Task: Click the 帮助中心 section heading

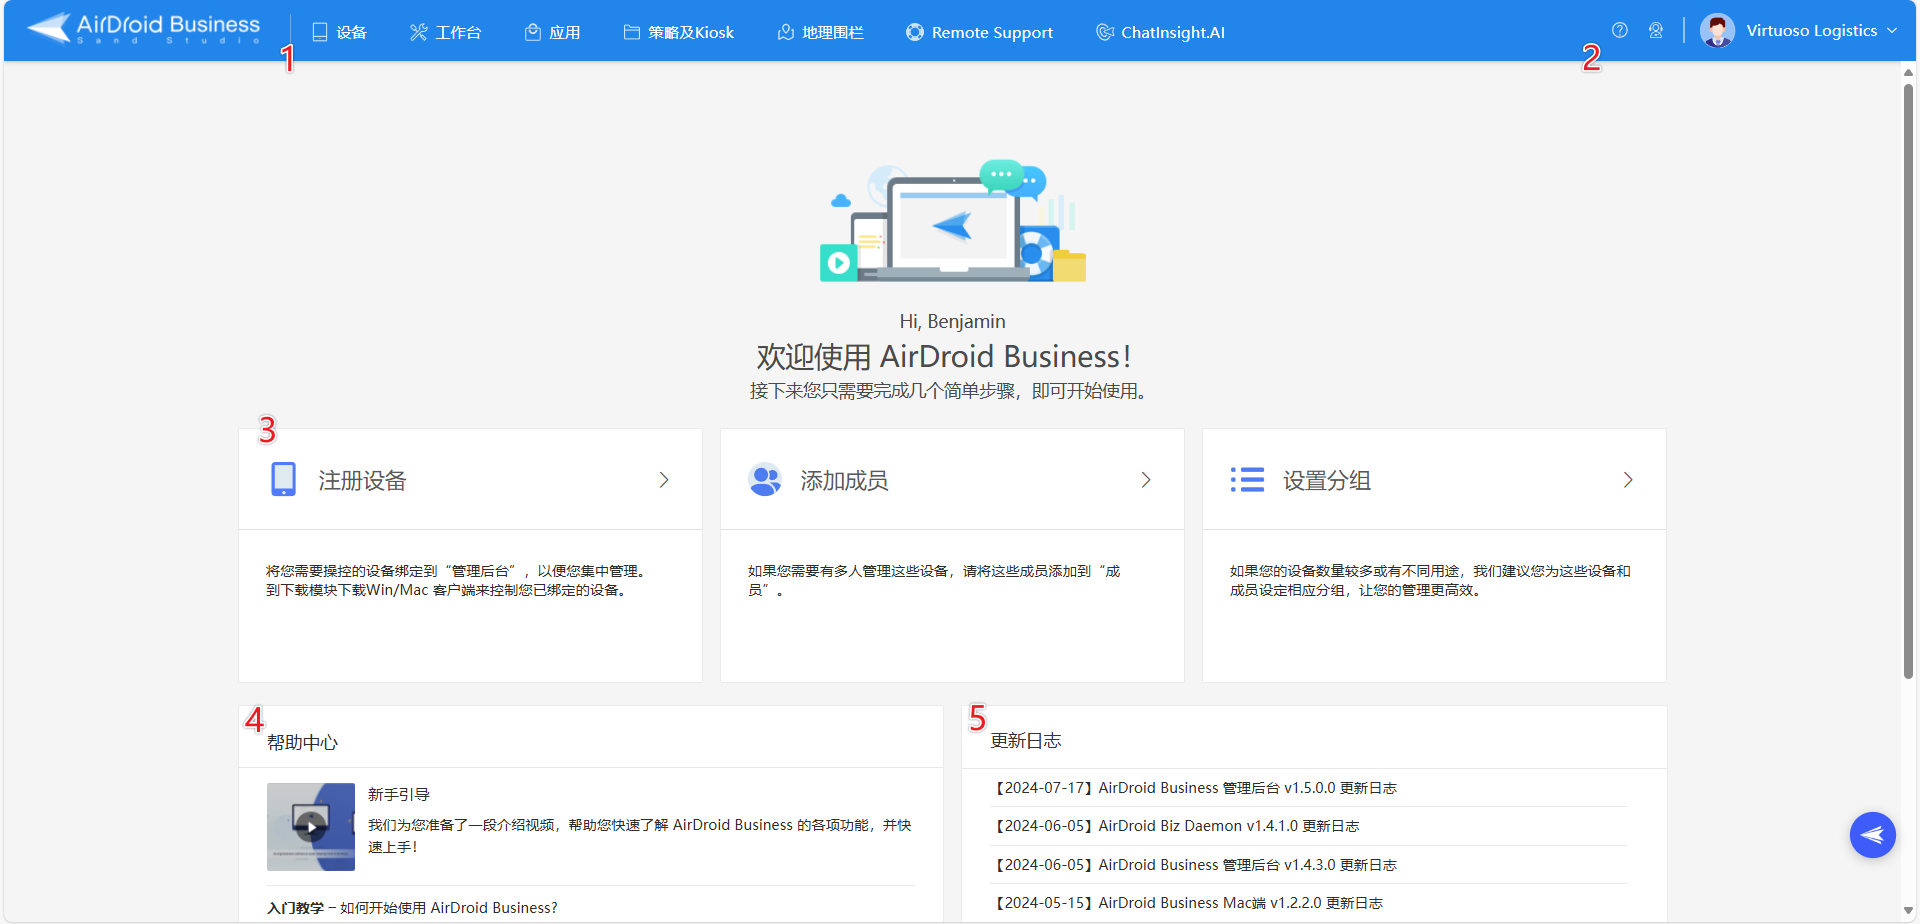Action: point(302,743)
